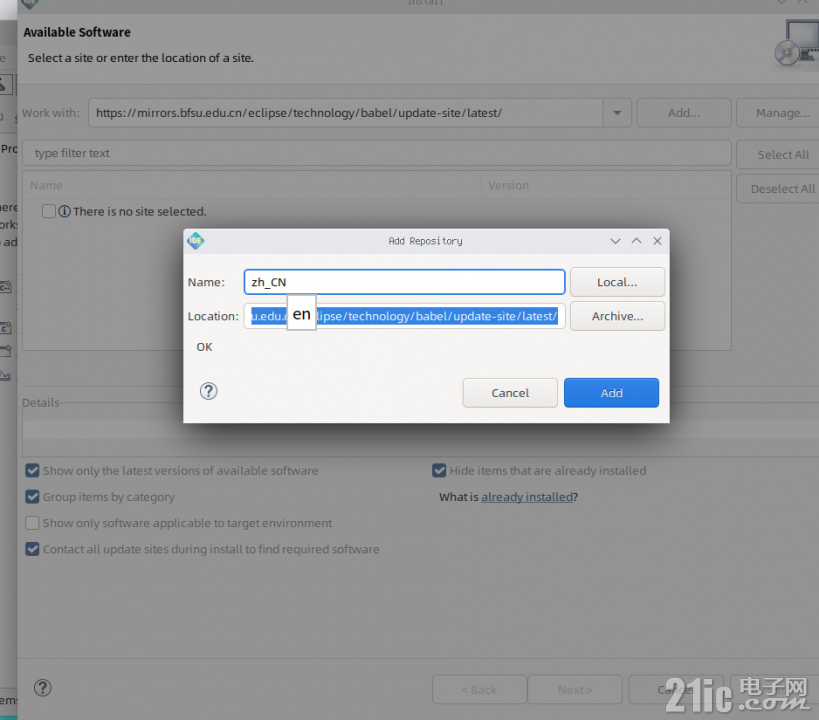The height and width of the screenshot is (720, 819).
Task: Enable Show only software applicable to target environment
Action: (x=32, y=523)
